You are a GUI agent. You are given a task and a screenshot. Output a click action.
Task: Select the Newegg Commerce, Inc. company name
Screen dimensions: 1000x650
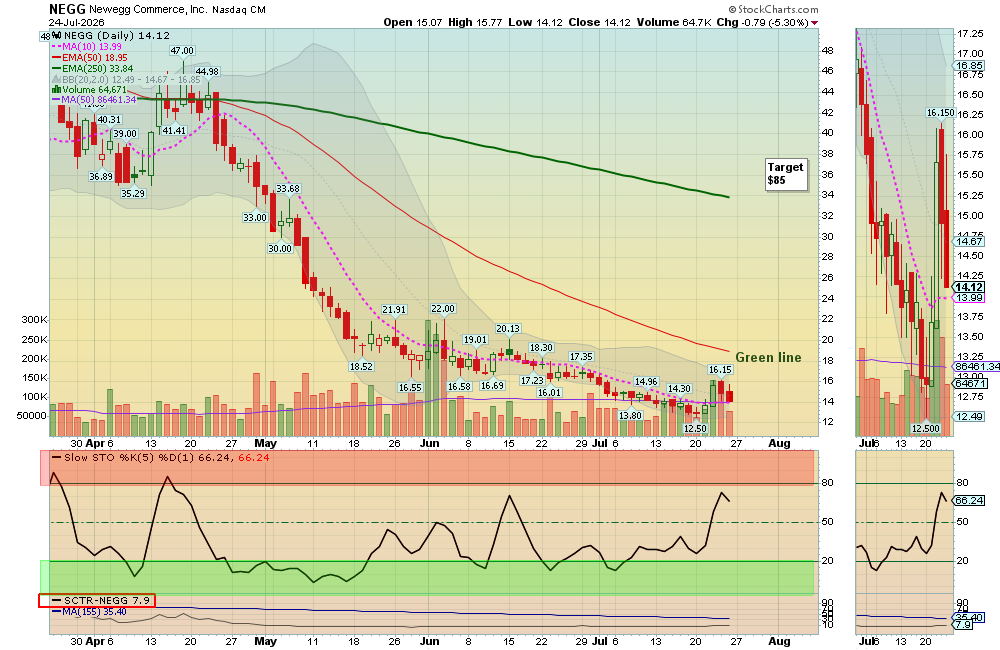148,10
